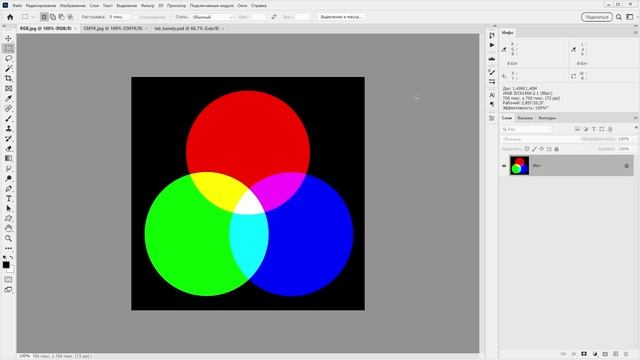Screen dimensions: 640x360
Task: Swap width and height values button
Action: coord(274,17)
